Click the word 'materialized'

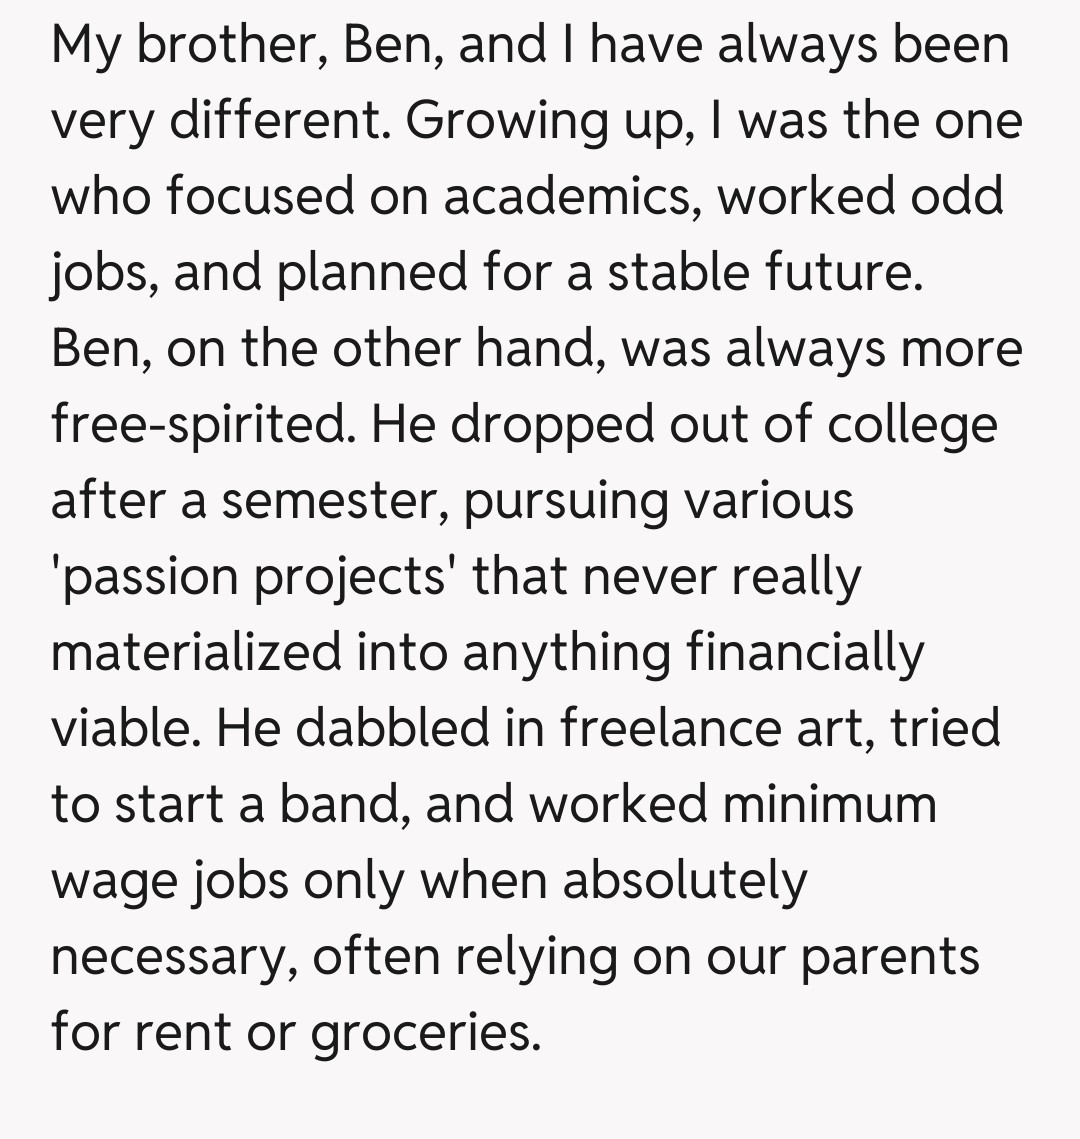pos(196,653)
